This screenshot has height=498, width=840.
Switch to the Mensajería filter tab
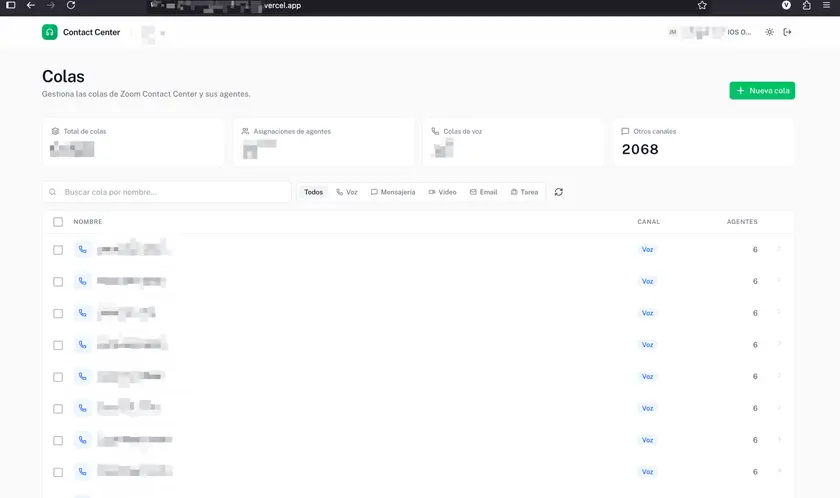tap(393, 192)
